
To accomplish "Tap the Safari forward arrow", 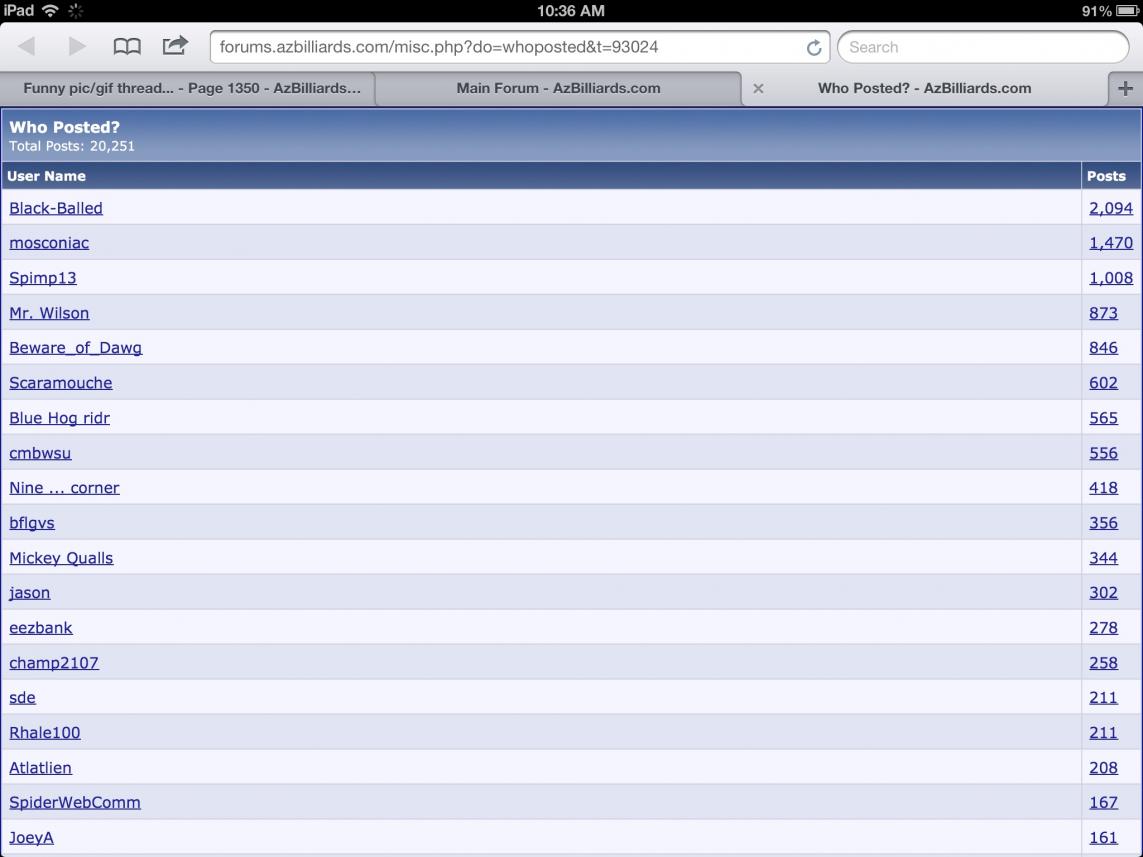I will (x=77, y=47).
